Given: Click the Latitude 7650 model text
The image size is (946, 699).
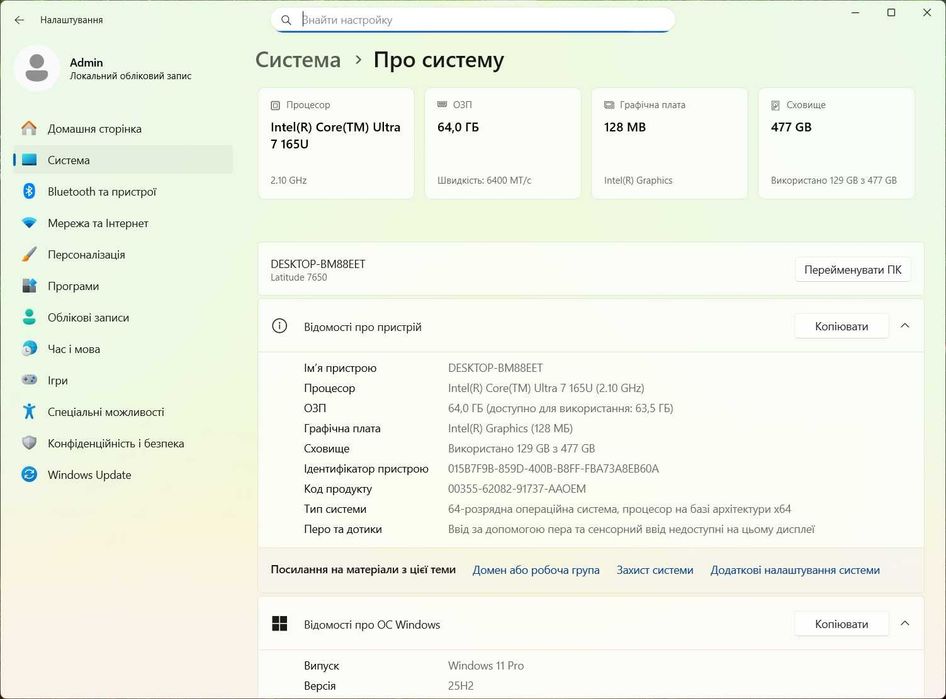Looking at the screenshot, I should 299,277.
